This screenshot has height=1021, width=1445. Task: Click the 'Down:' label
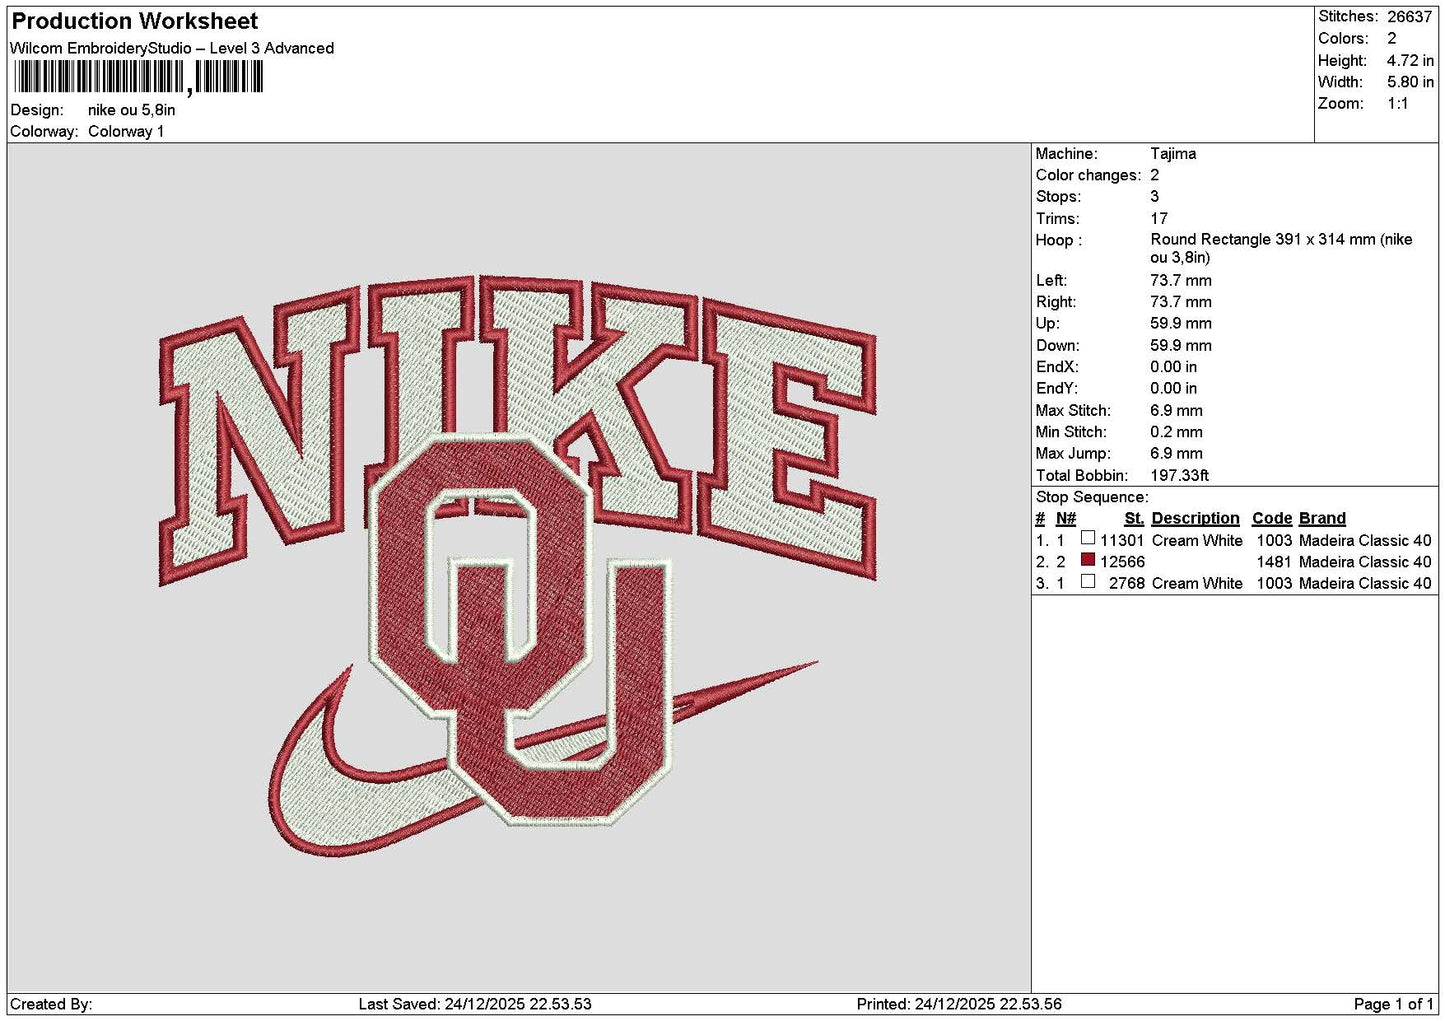[1057, 345]
